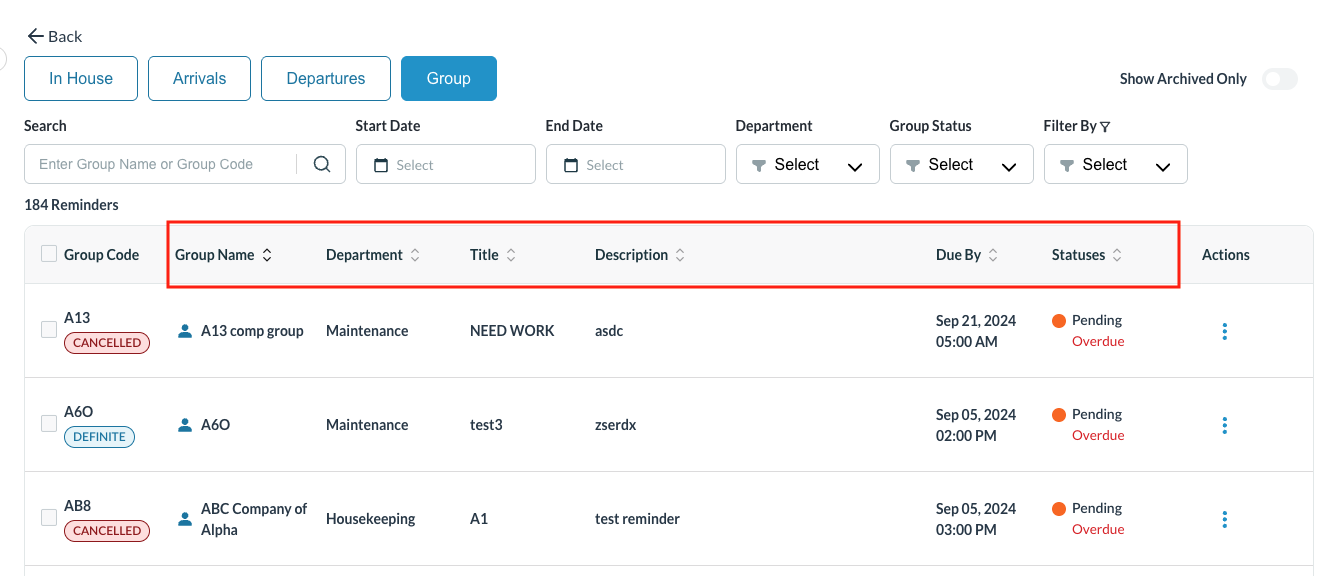
Task: Switch to the Departures tab
Action: pos(325,79)
